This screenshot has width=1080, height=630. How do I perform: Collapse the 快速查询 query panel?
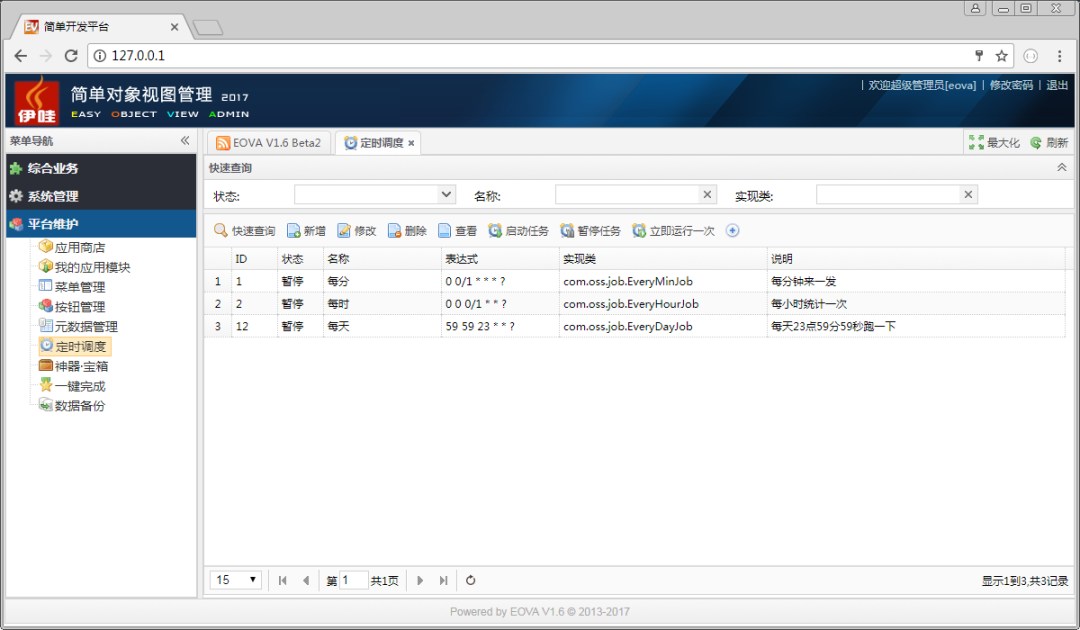(x=1061, y=168)
